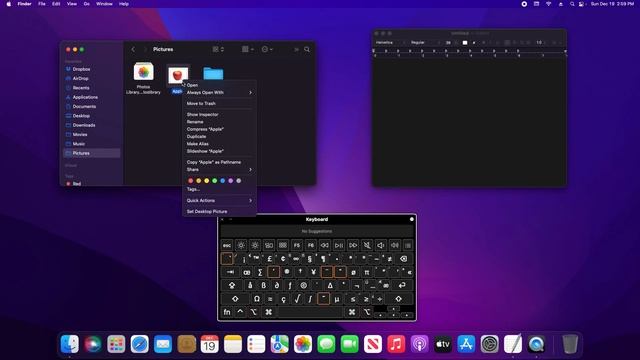Open the Music app in the Dock
This screenshot has width=640, height=360.
point(396,344)
